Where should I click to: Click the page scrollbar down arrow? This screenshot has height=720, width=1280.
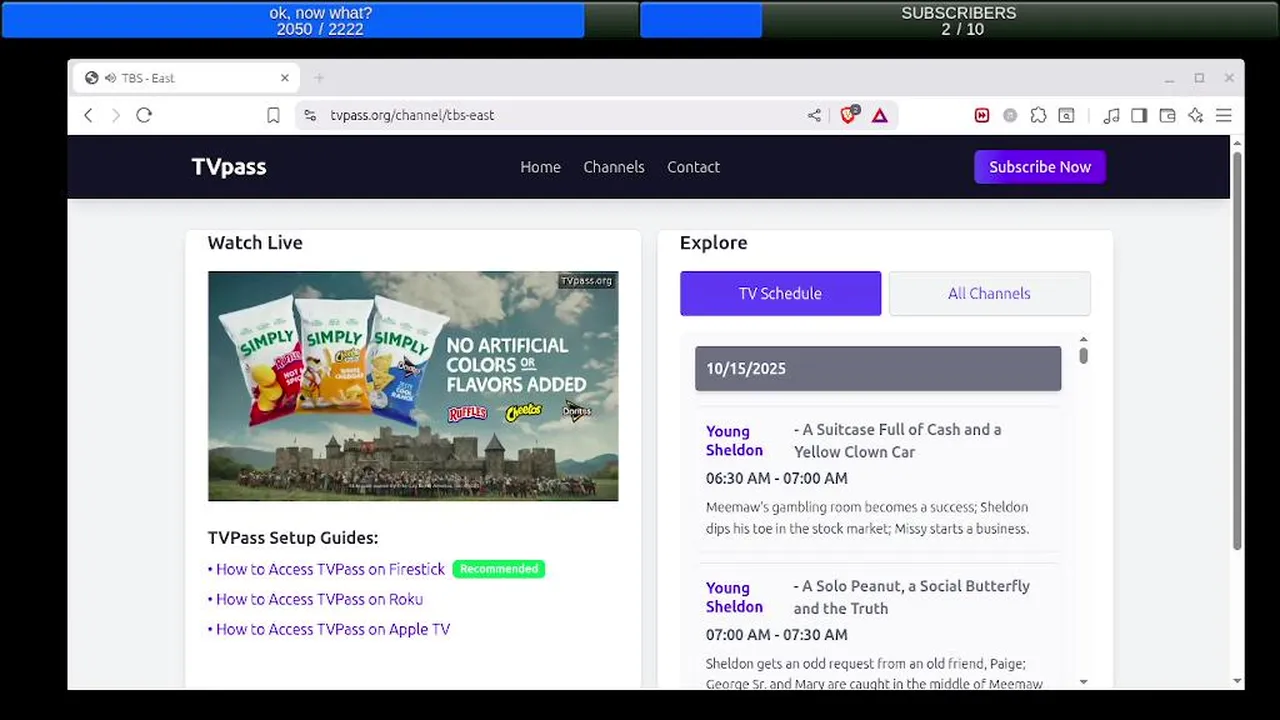1237,682
